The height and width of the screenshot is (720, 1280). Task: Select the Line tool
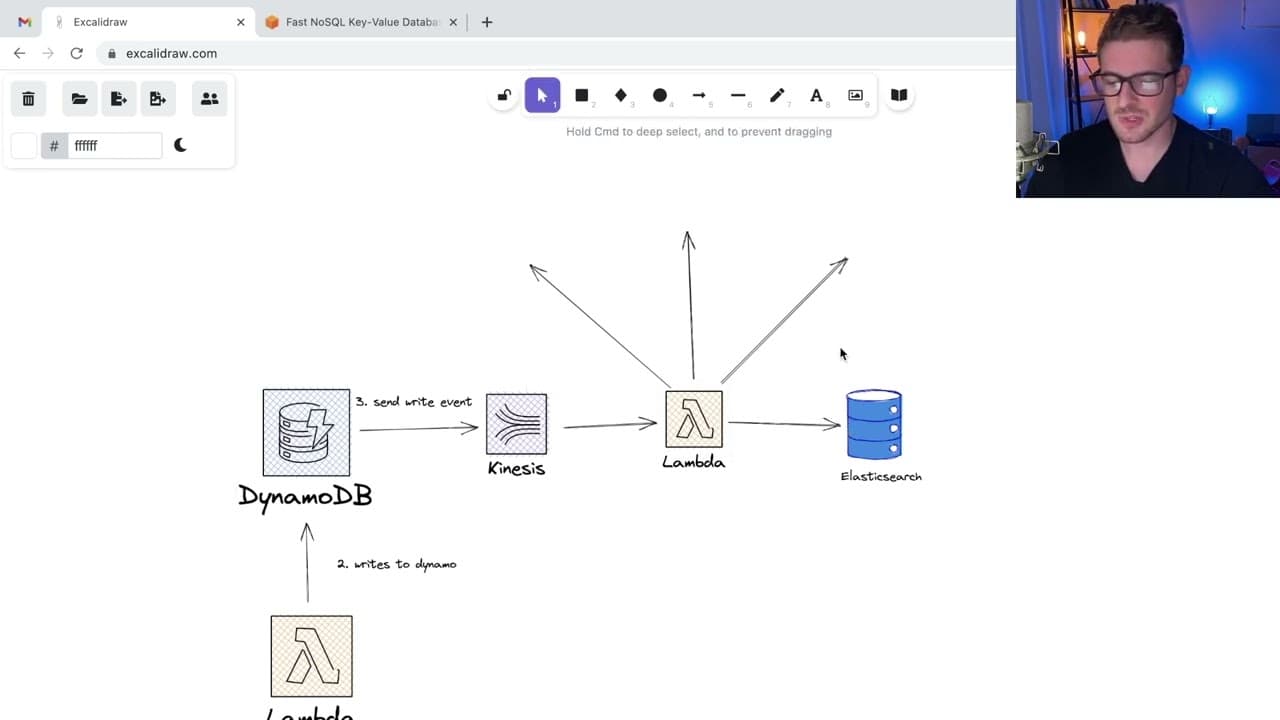[738, 95]
